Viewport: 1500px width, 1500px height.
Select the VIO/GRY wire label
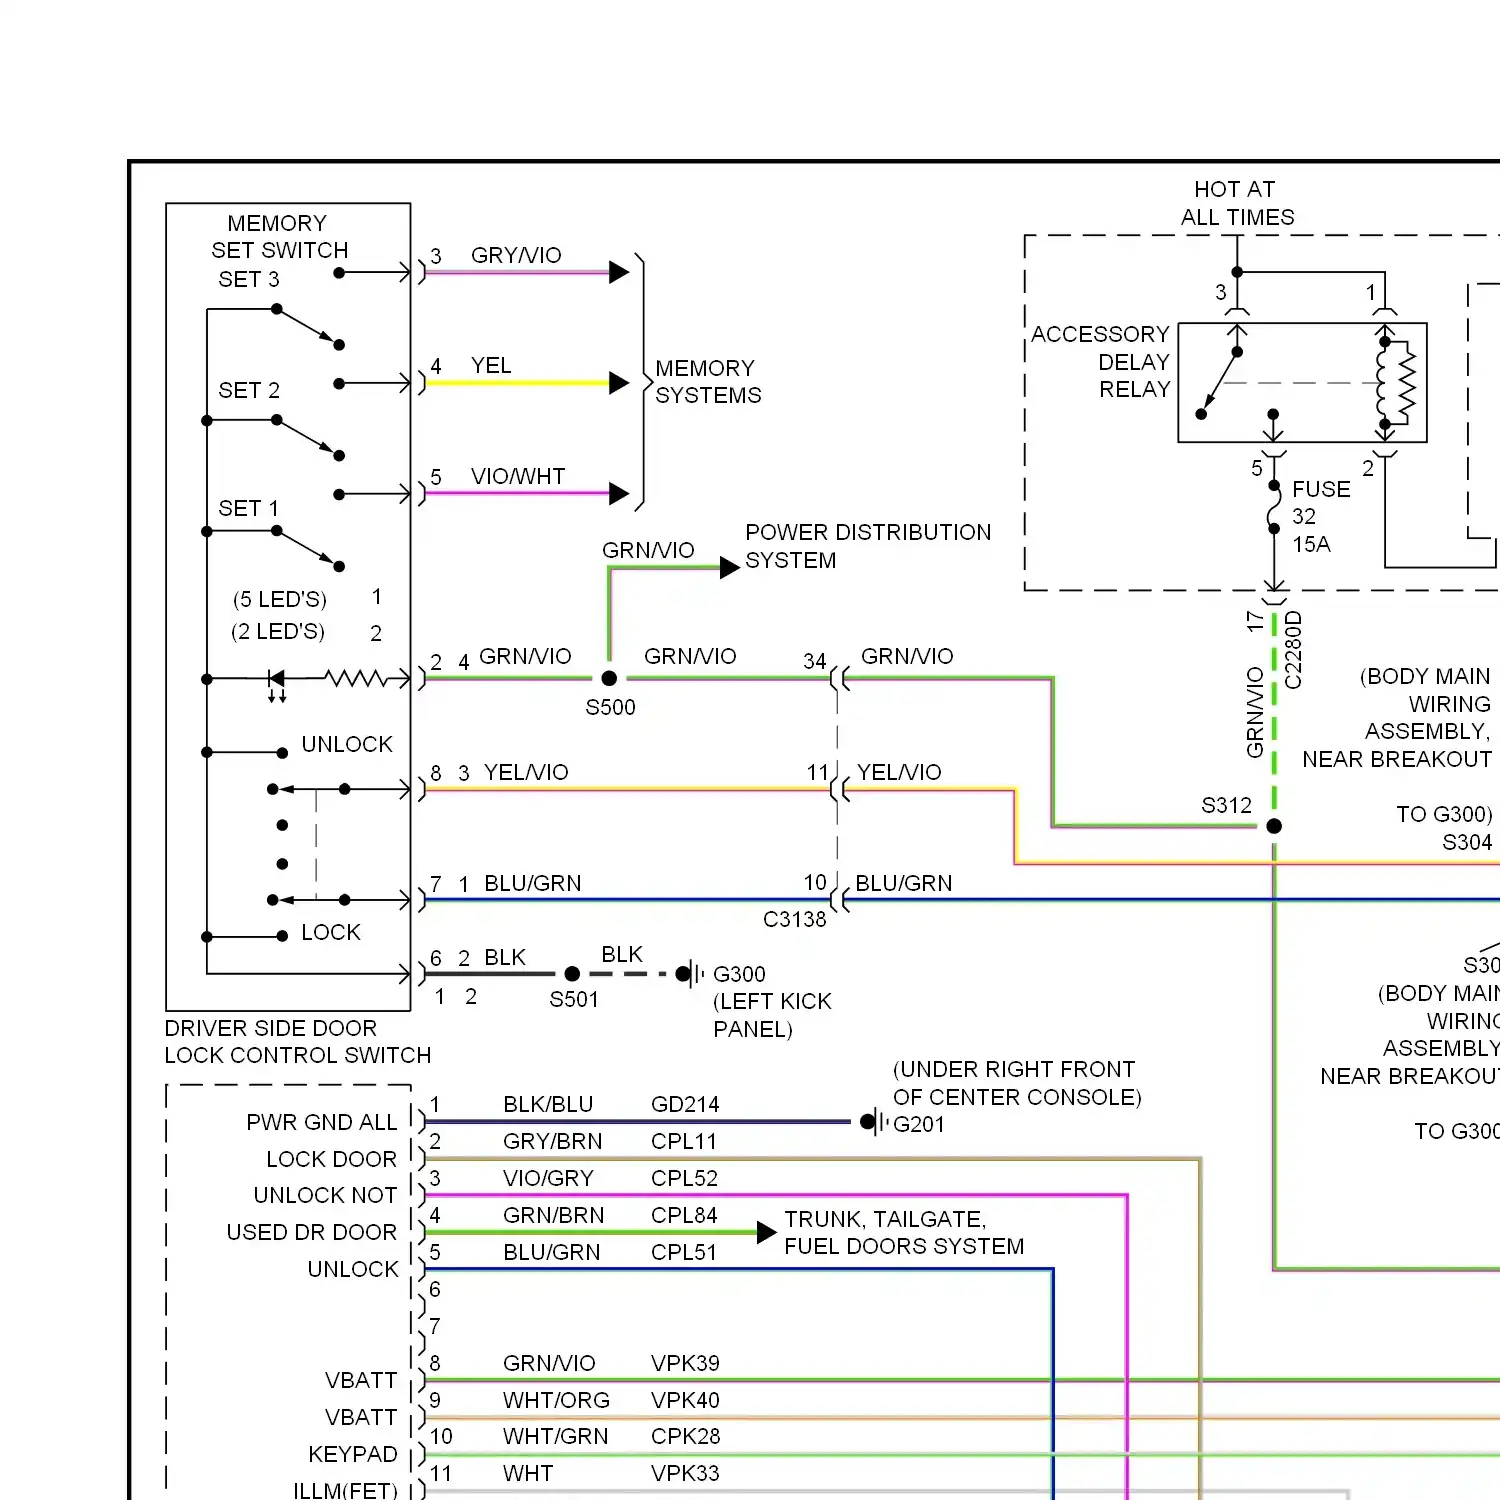click(548, 1178)
